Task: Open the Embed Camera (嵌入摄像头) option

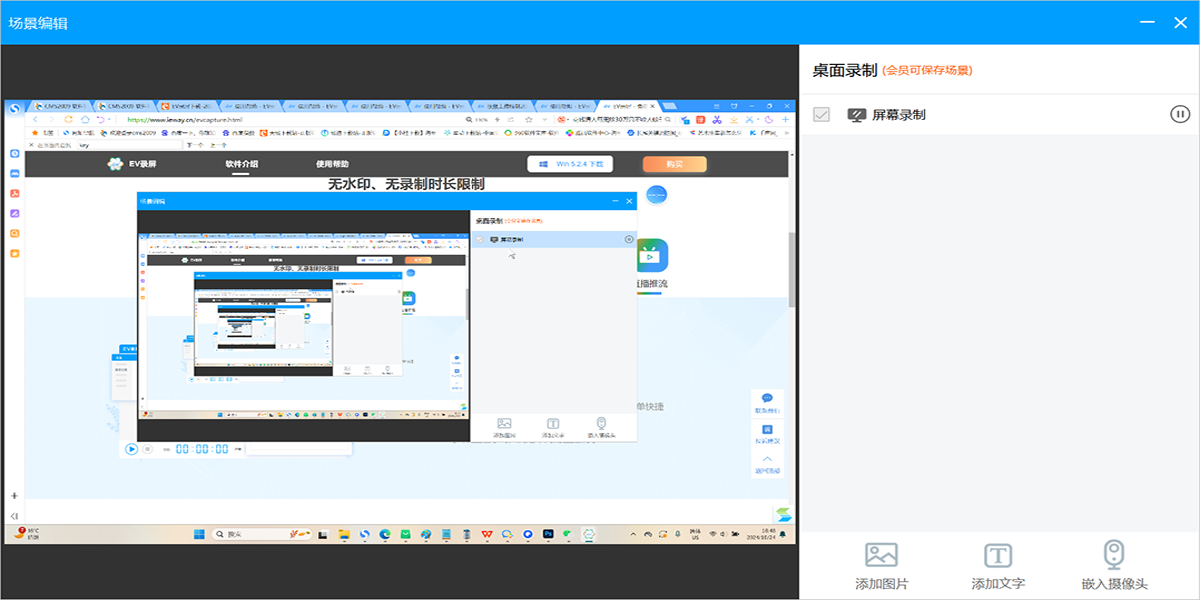Action: pyautogui.click(x=1114, y=556)
